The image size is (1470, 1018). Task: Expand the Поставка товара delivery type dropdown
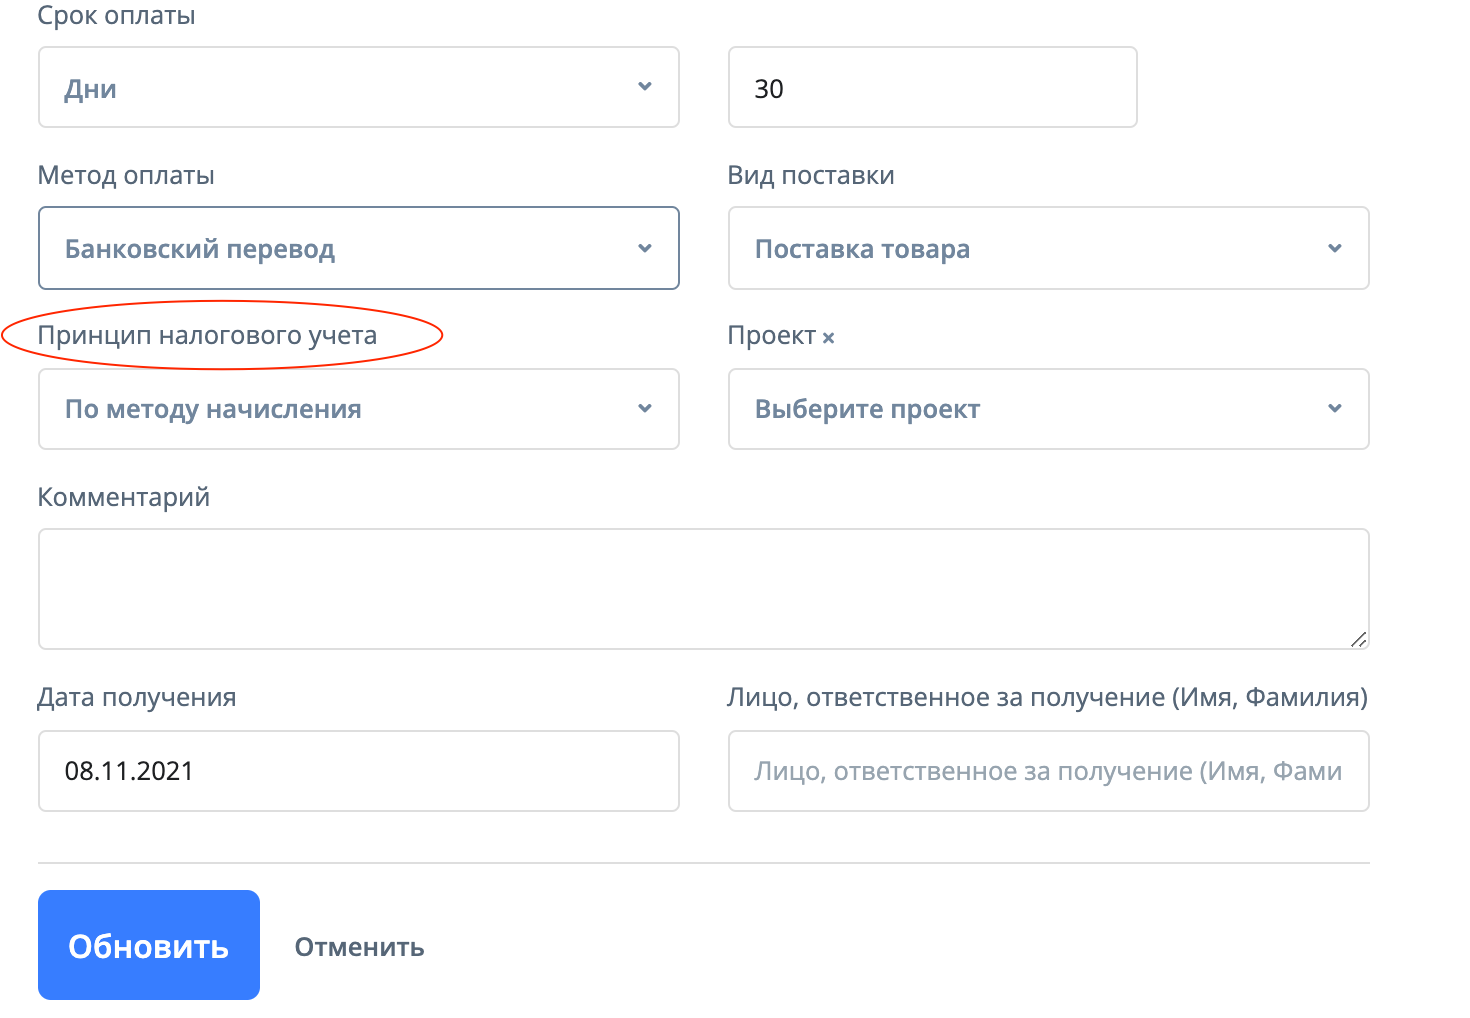coord(1047,248)
